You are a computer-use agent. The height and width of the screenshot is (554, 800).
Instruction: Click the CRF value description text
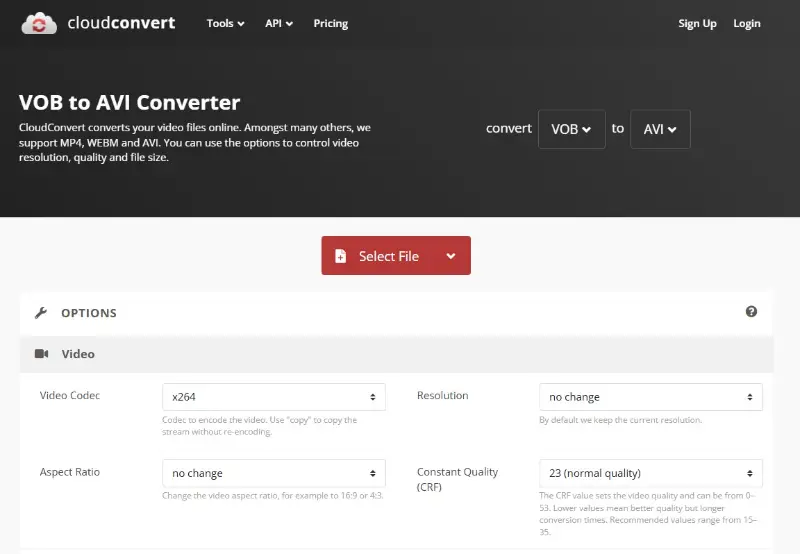pyautogui.click(x=648, y=514)
